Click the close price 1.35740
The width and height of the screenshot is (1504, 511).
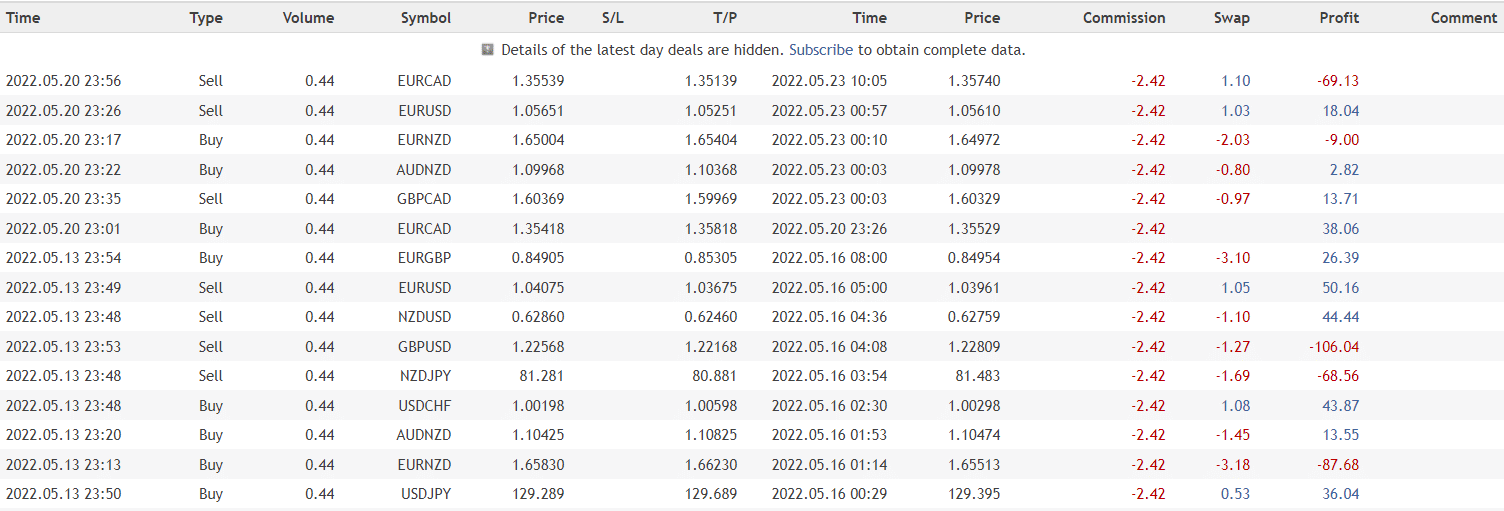tap(974, 81)
